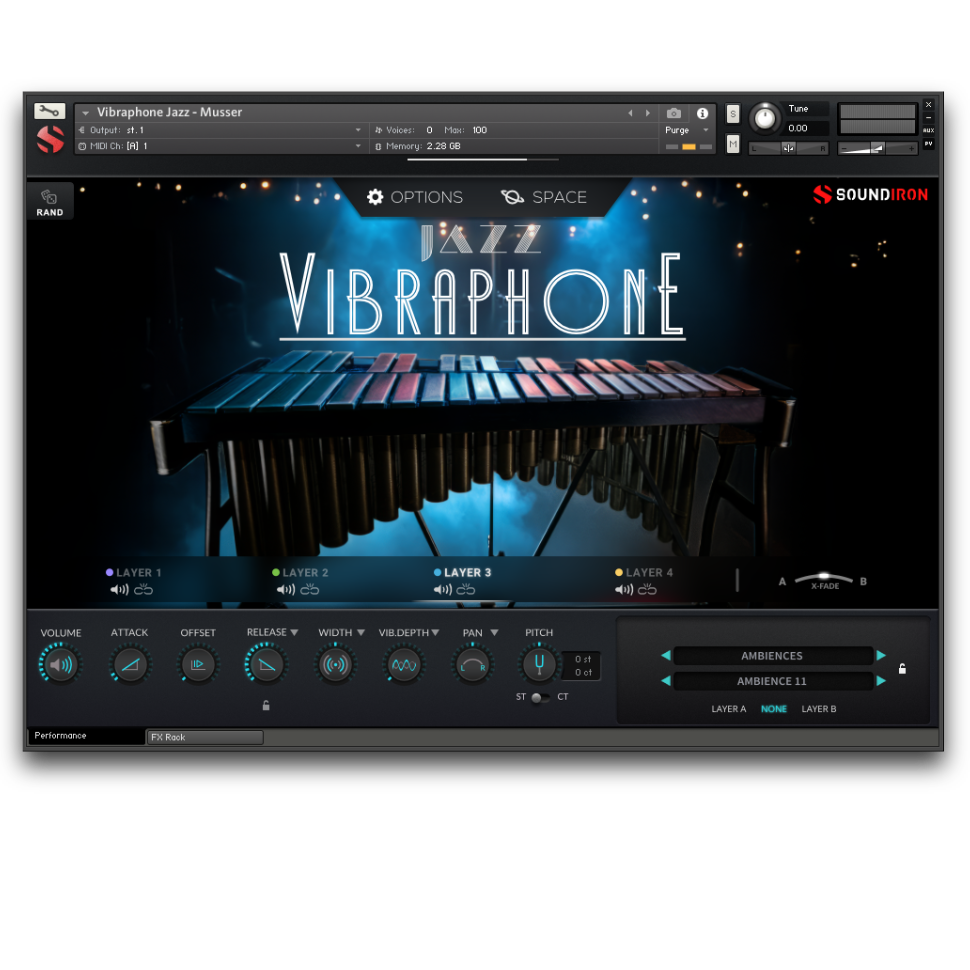Click the Pitch tuning fork knob
Viewport: 970px width, 970px height.
coord(539,664)
